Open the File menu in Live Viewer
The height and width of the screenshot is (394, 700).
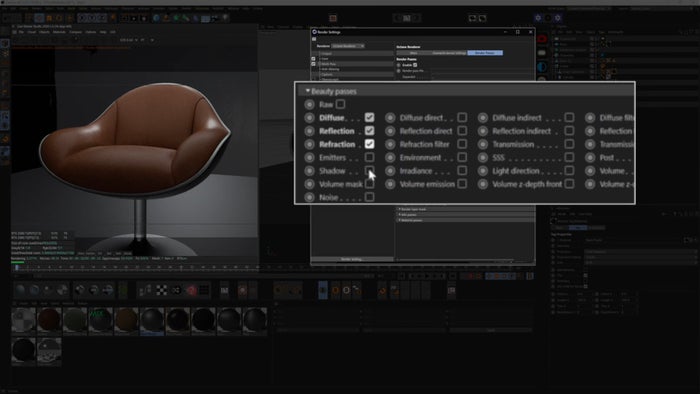[x=21, y=32]
